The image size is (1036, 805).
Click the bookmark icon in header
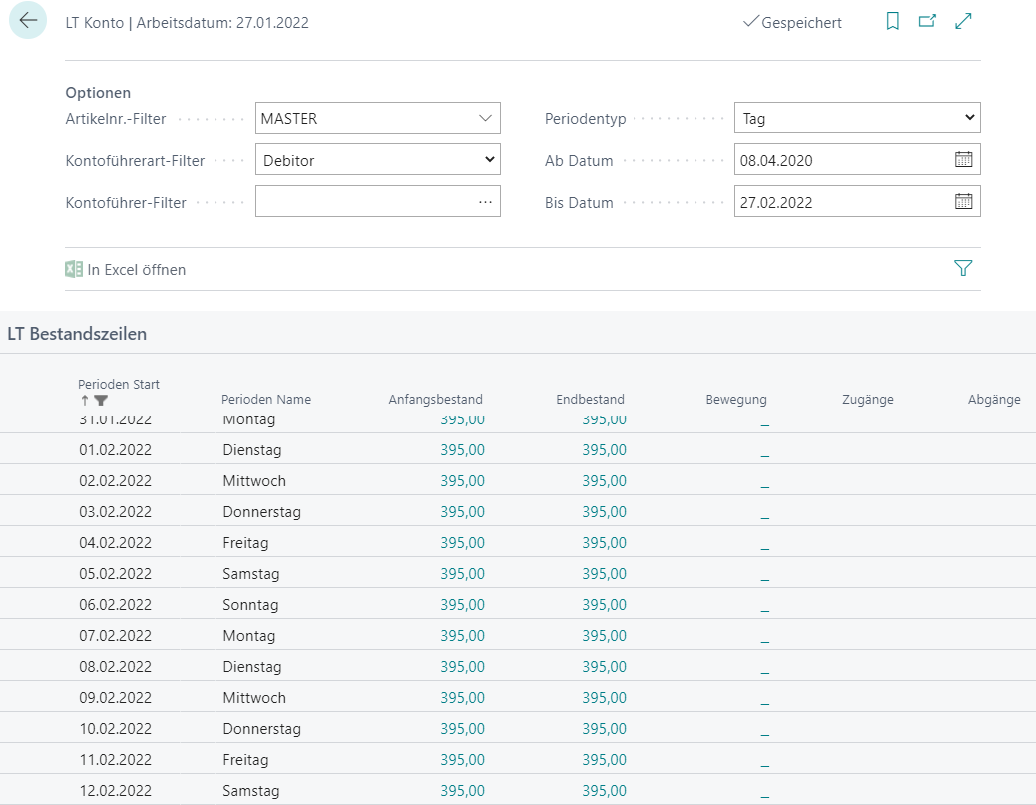pyautogui.click(x=892, y=21)
